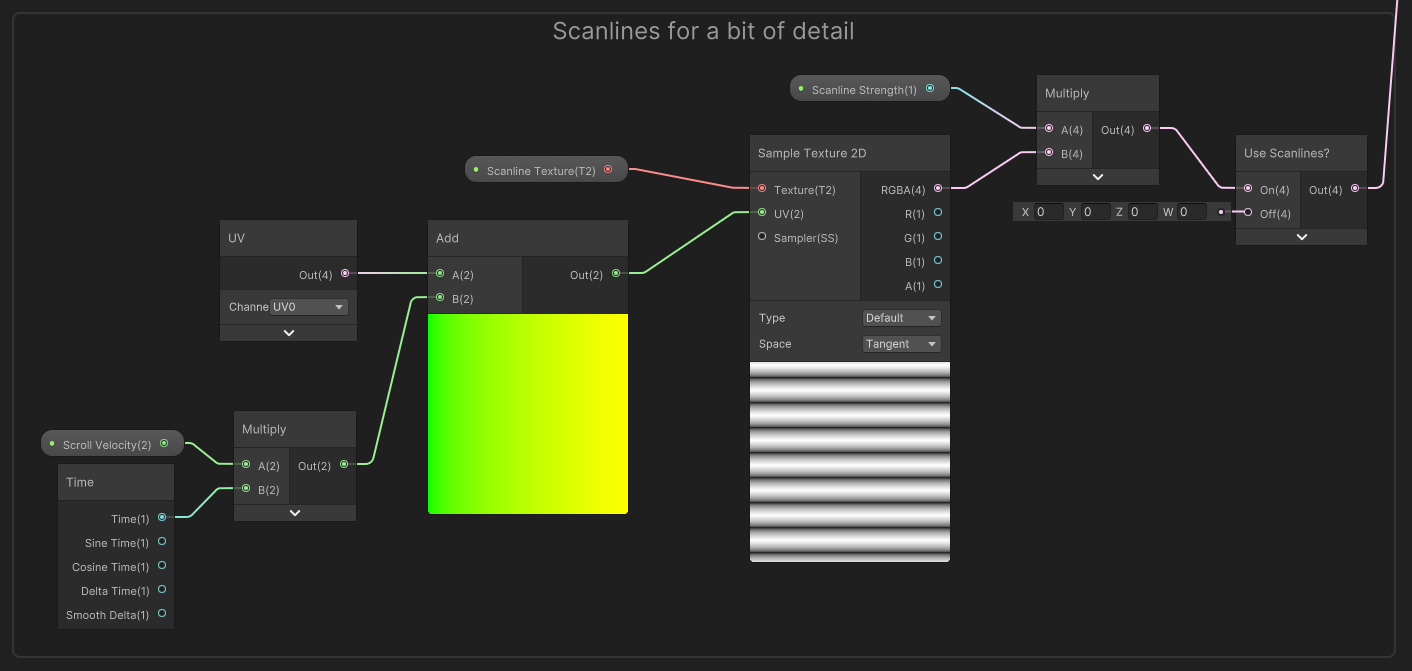The width and height of the screenshot is (1412, 671).
Task: Open the Type dropdown set to Default
Action: [x=901, y=318]
